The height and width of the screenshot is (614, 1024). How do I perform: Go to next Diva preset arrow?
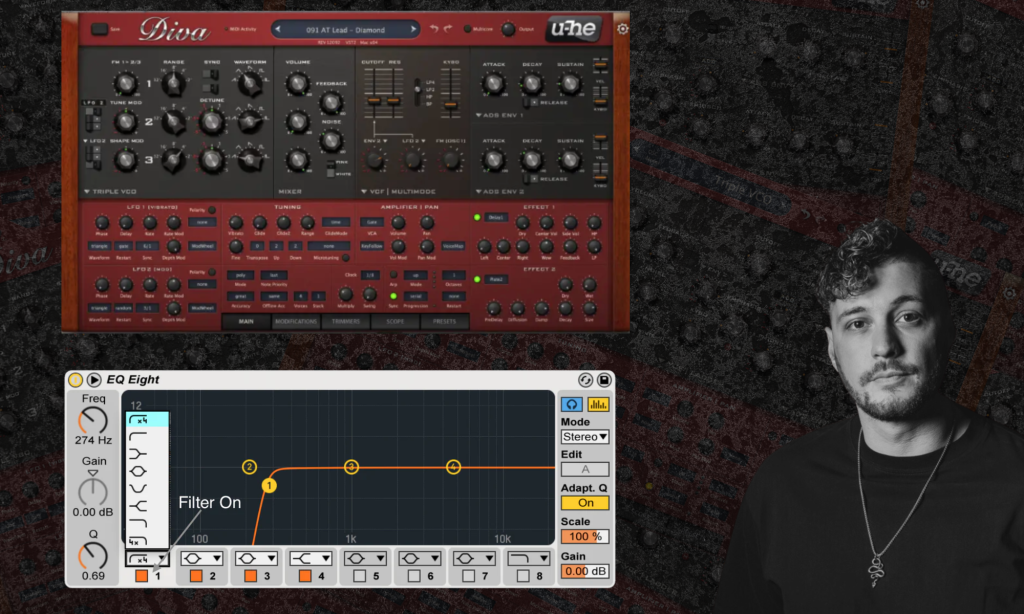tap(412, 30)
